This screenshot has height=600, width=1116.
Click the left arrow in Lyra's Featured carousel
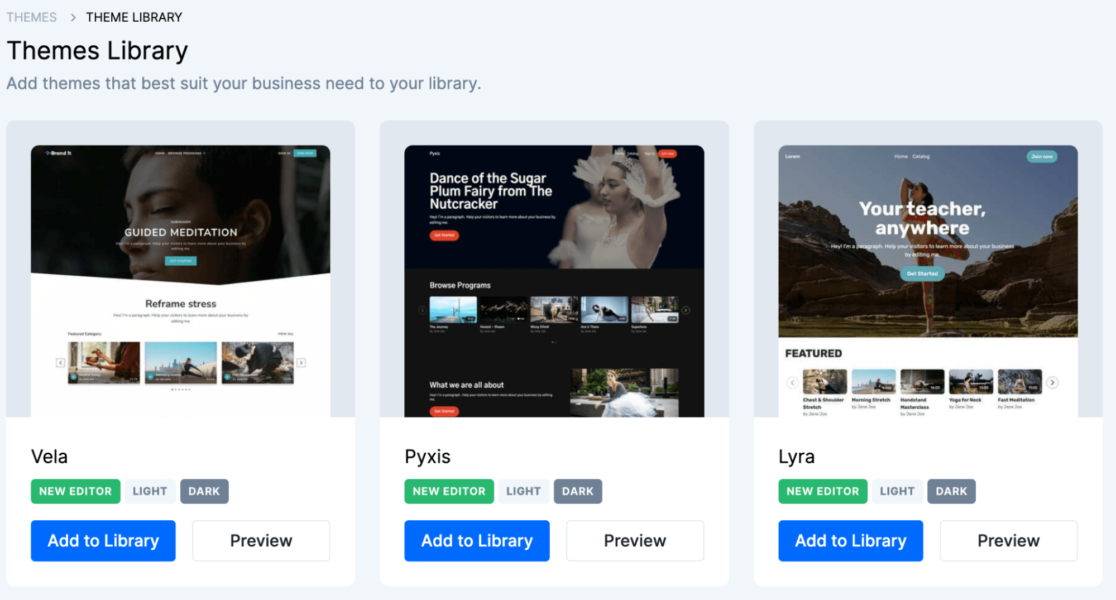point(792,382)
